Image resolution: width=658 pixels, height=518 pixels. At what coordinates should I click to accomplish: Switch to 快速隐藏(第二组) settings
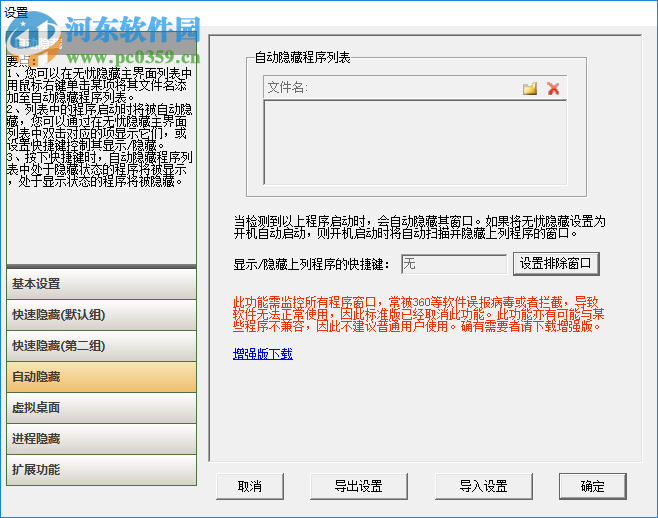coord(102,346)
